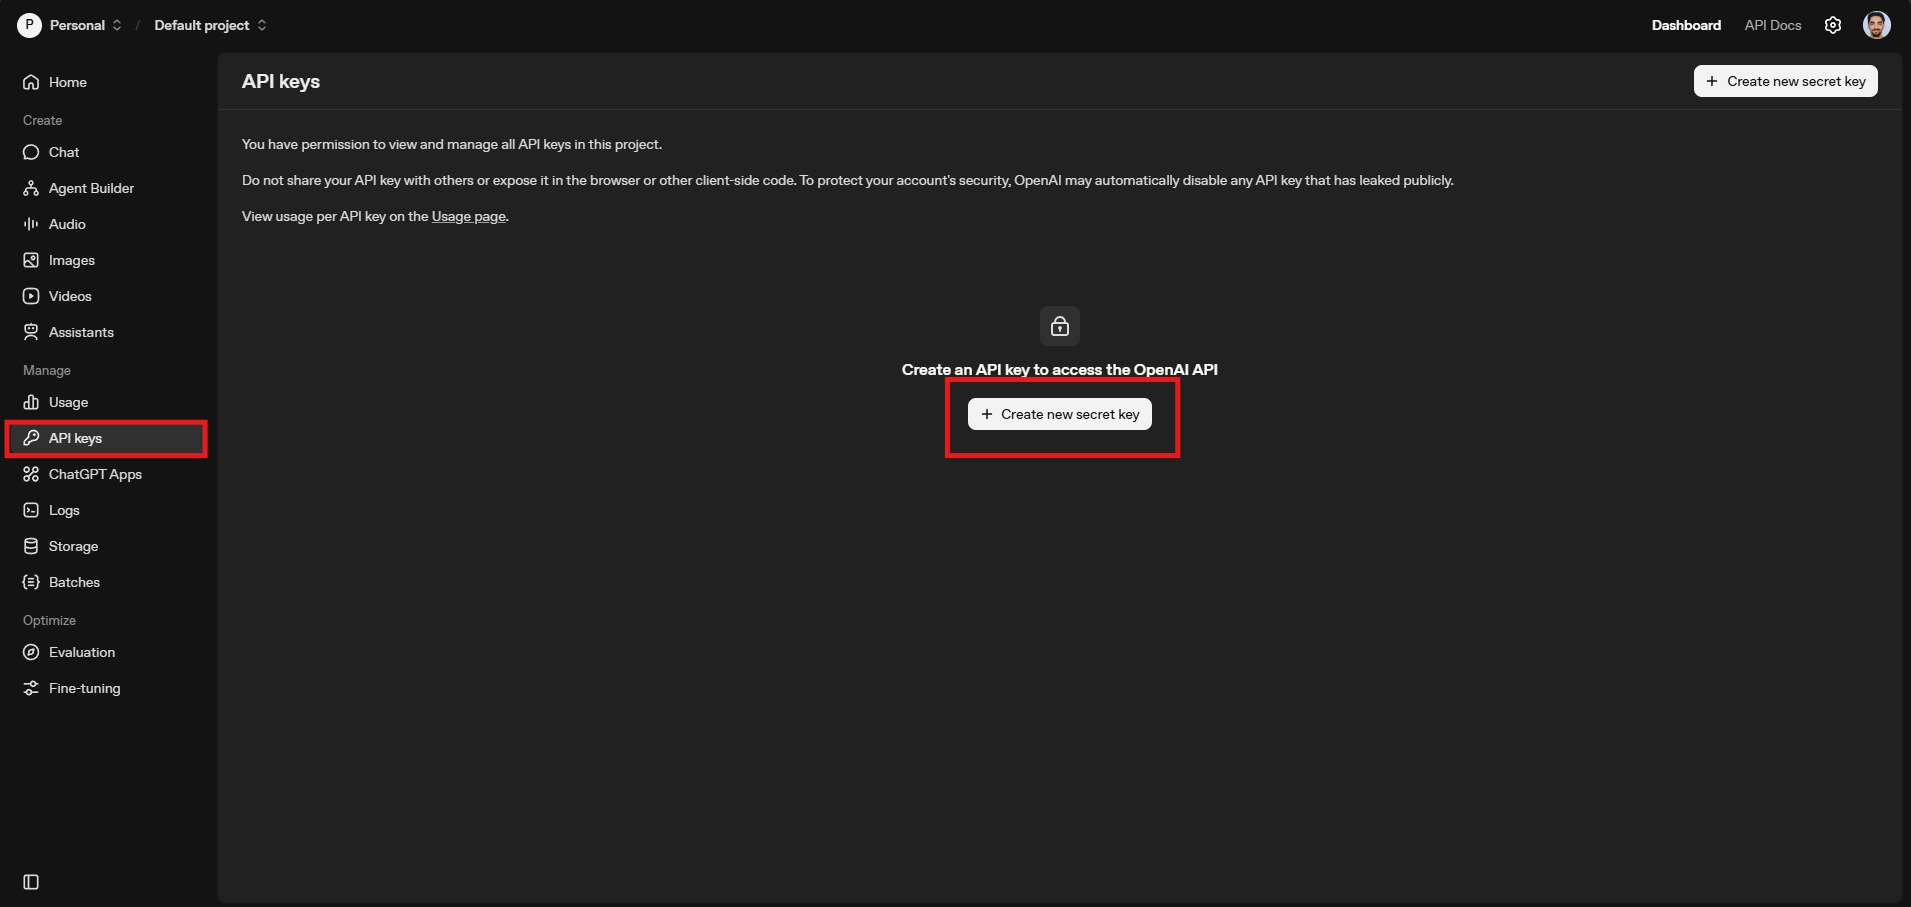Open Agent Builder from the sidebar
Viewport: 1911px width, 907px height.
tap(107, 188)
